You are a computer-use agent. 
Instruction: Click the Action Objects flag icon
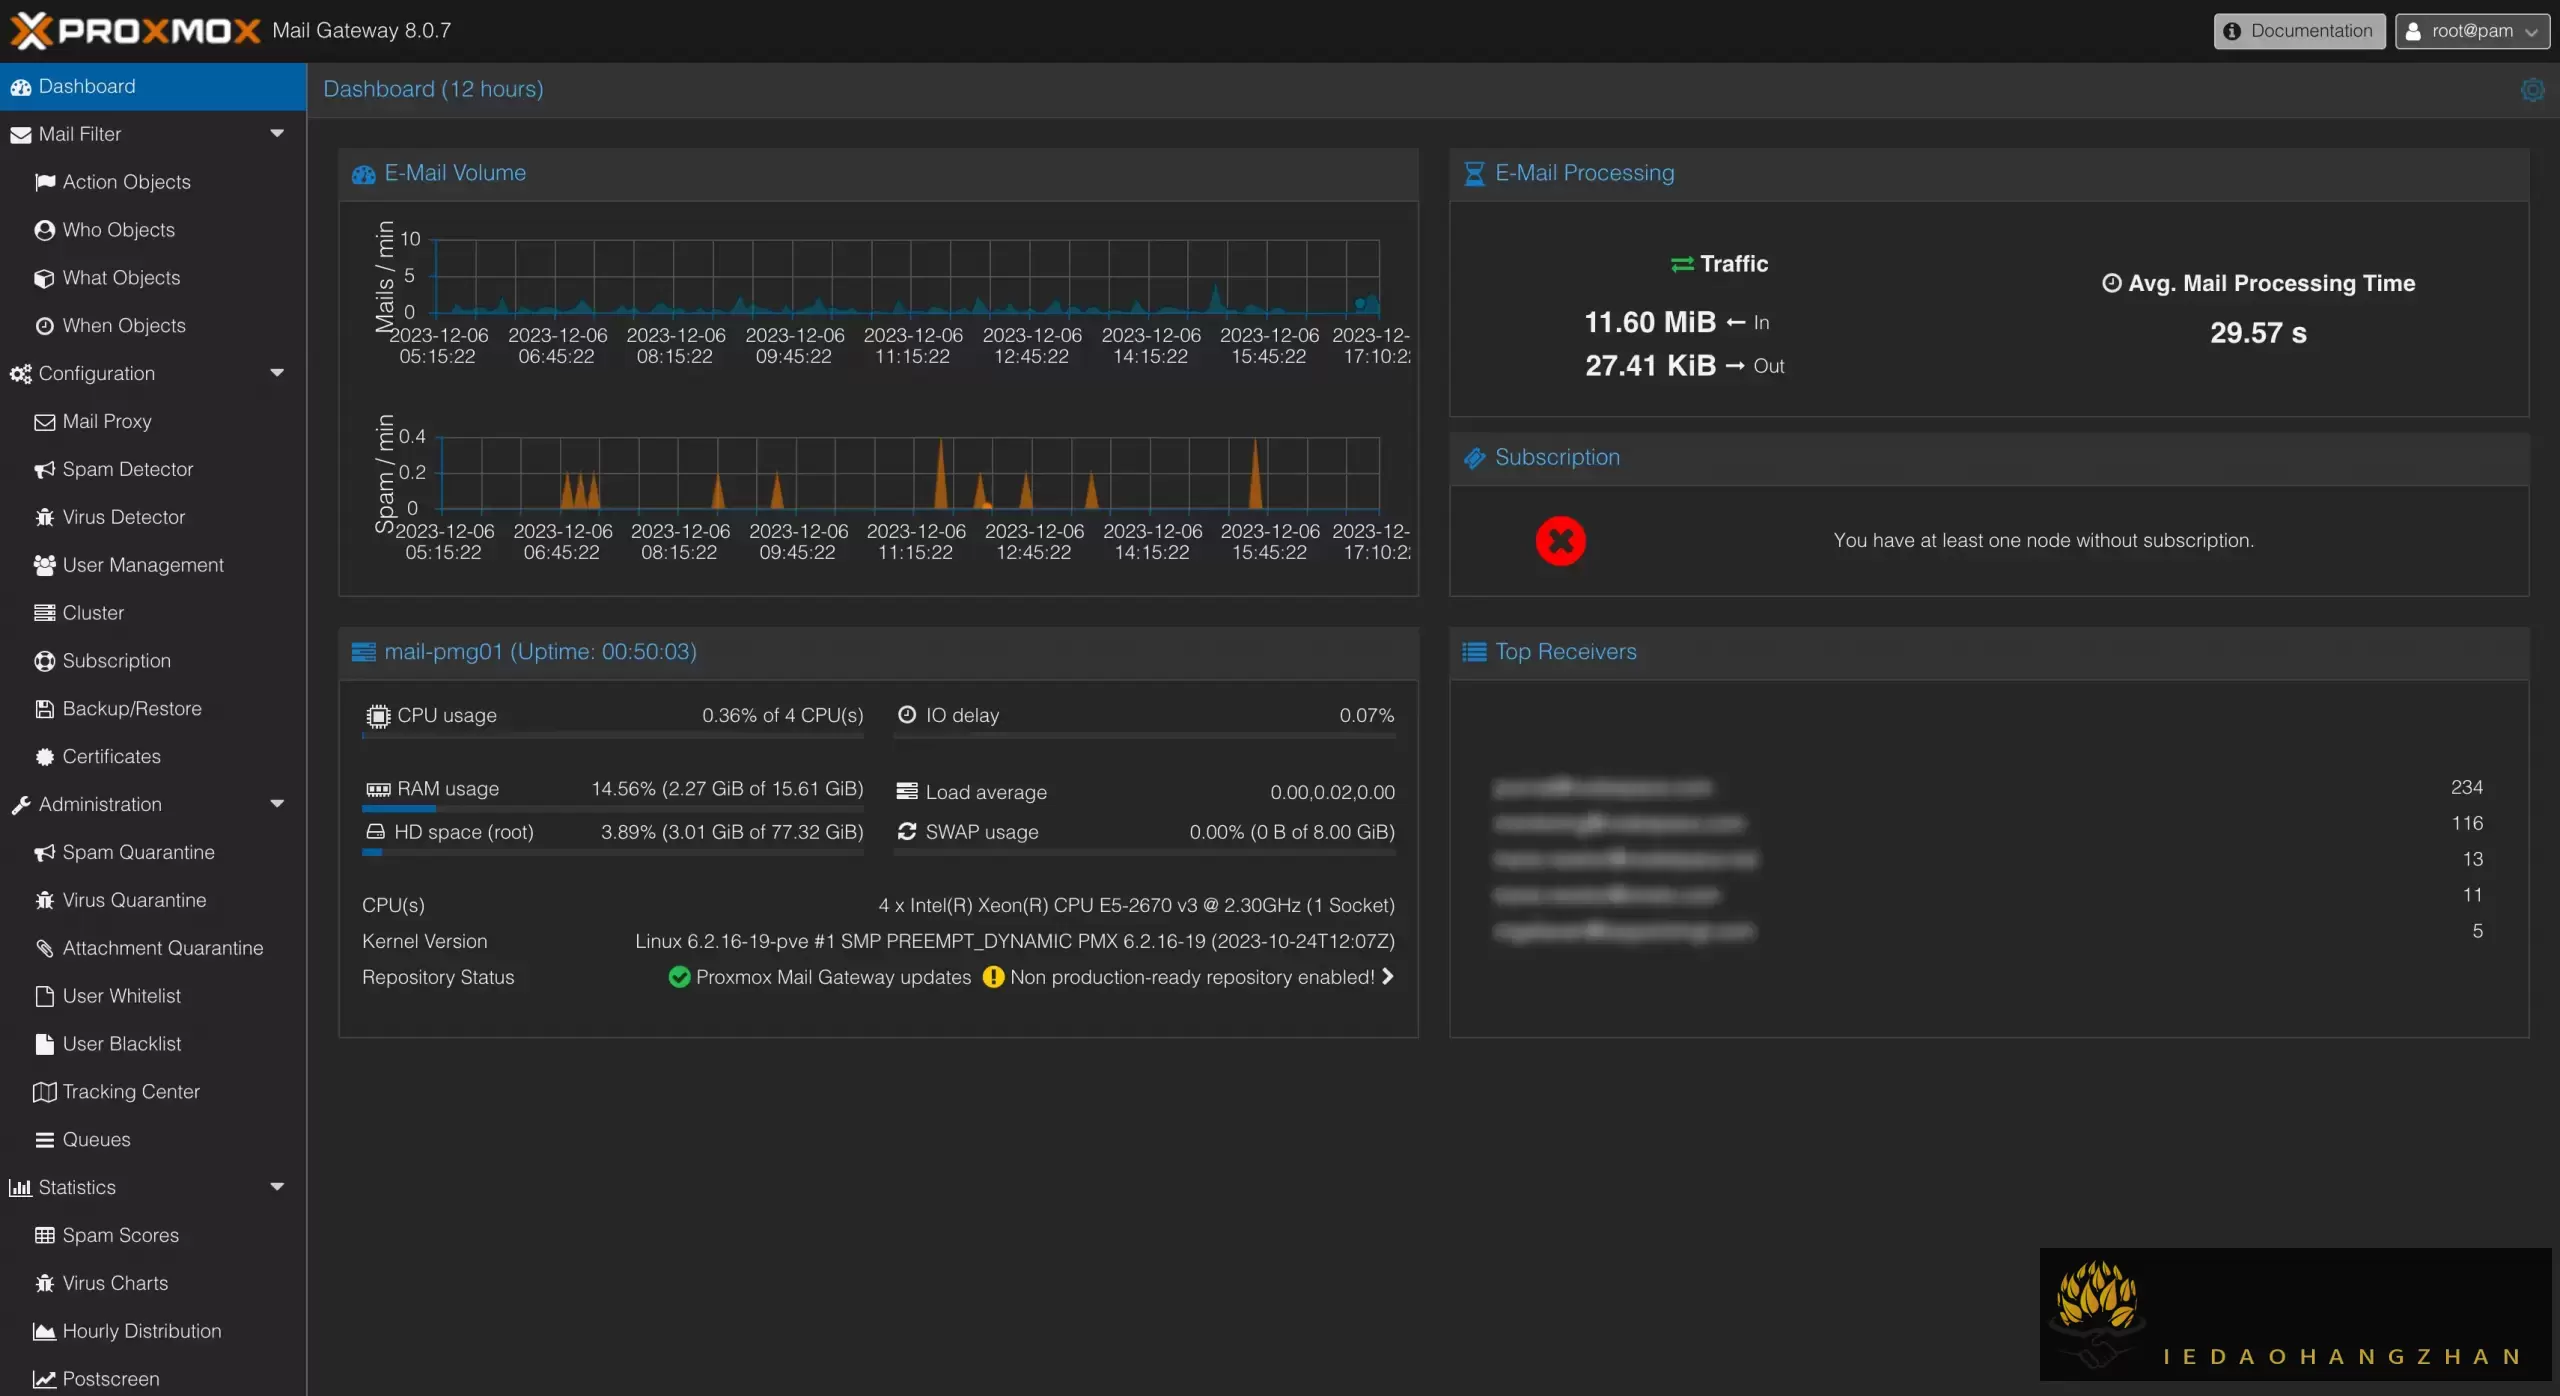point(45,182)
